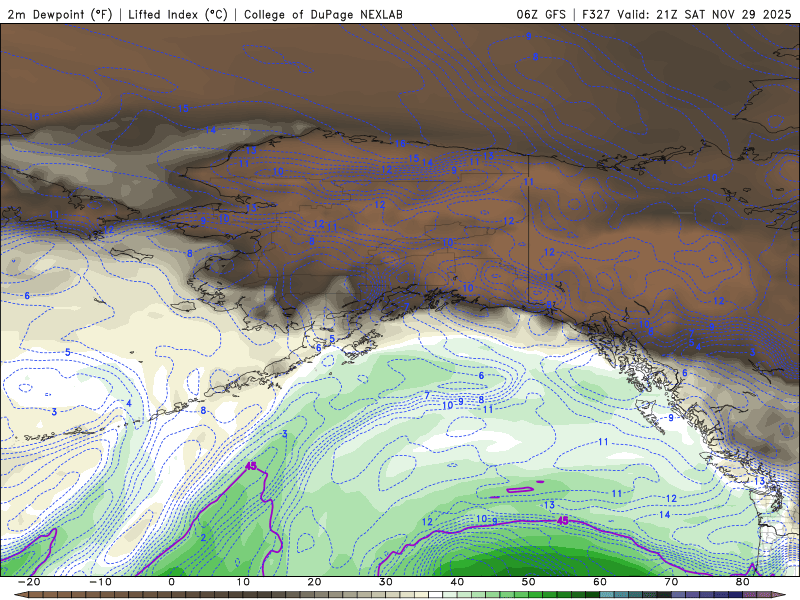Image resolution: width=800 pixels, height=600 pixels.
Task: Click the "06Z GFS" model run label
Action: (x=541, y=14)
